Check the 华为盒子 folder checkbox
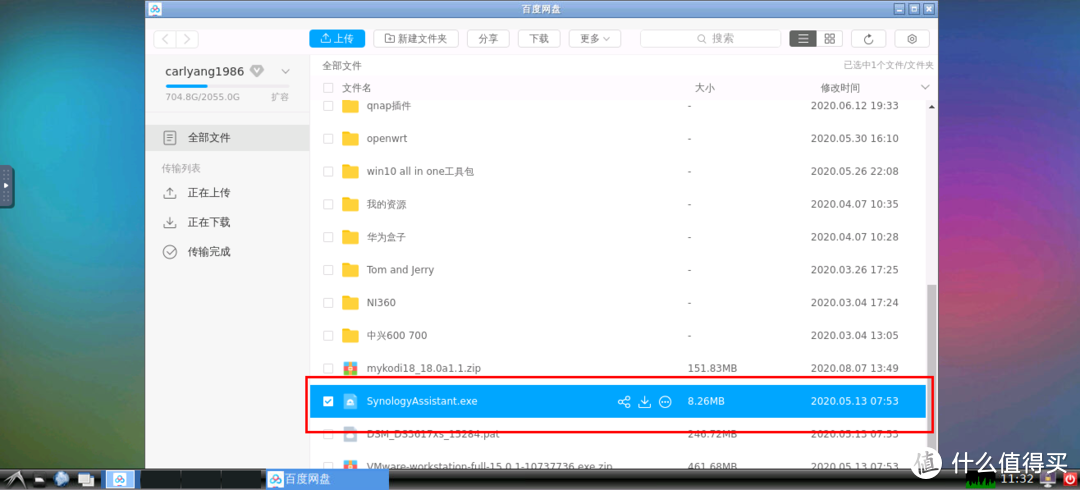1080x490 pixels. point(328,237)
